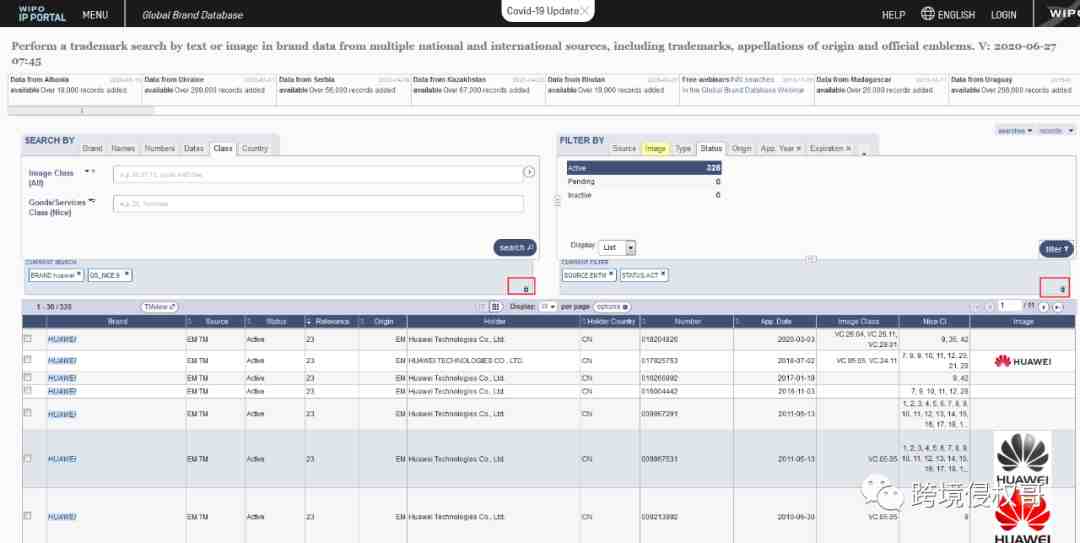Viewport: 1080px width, 543px height.
Task: Click the Goods/Services Class input field
Action: [318, 204]
